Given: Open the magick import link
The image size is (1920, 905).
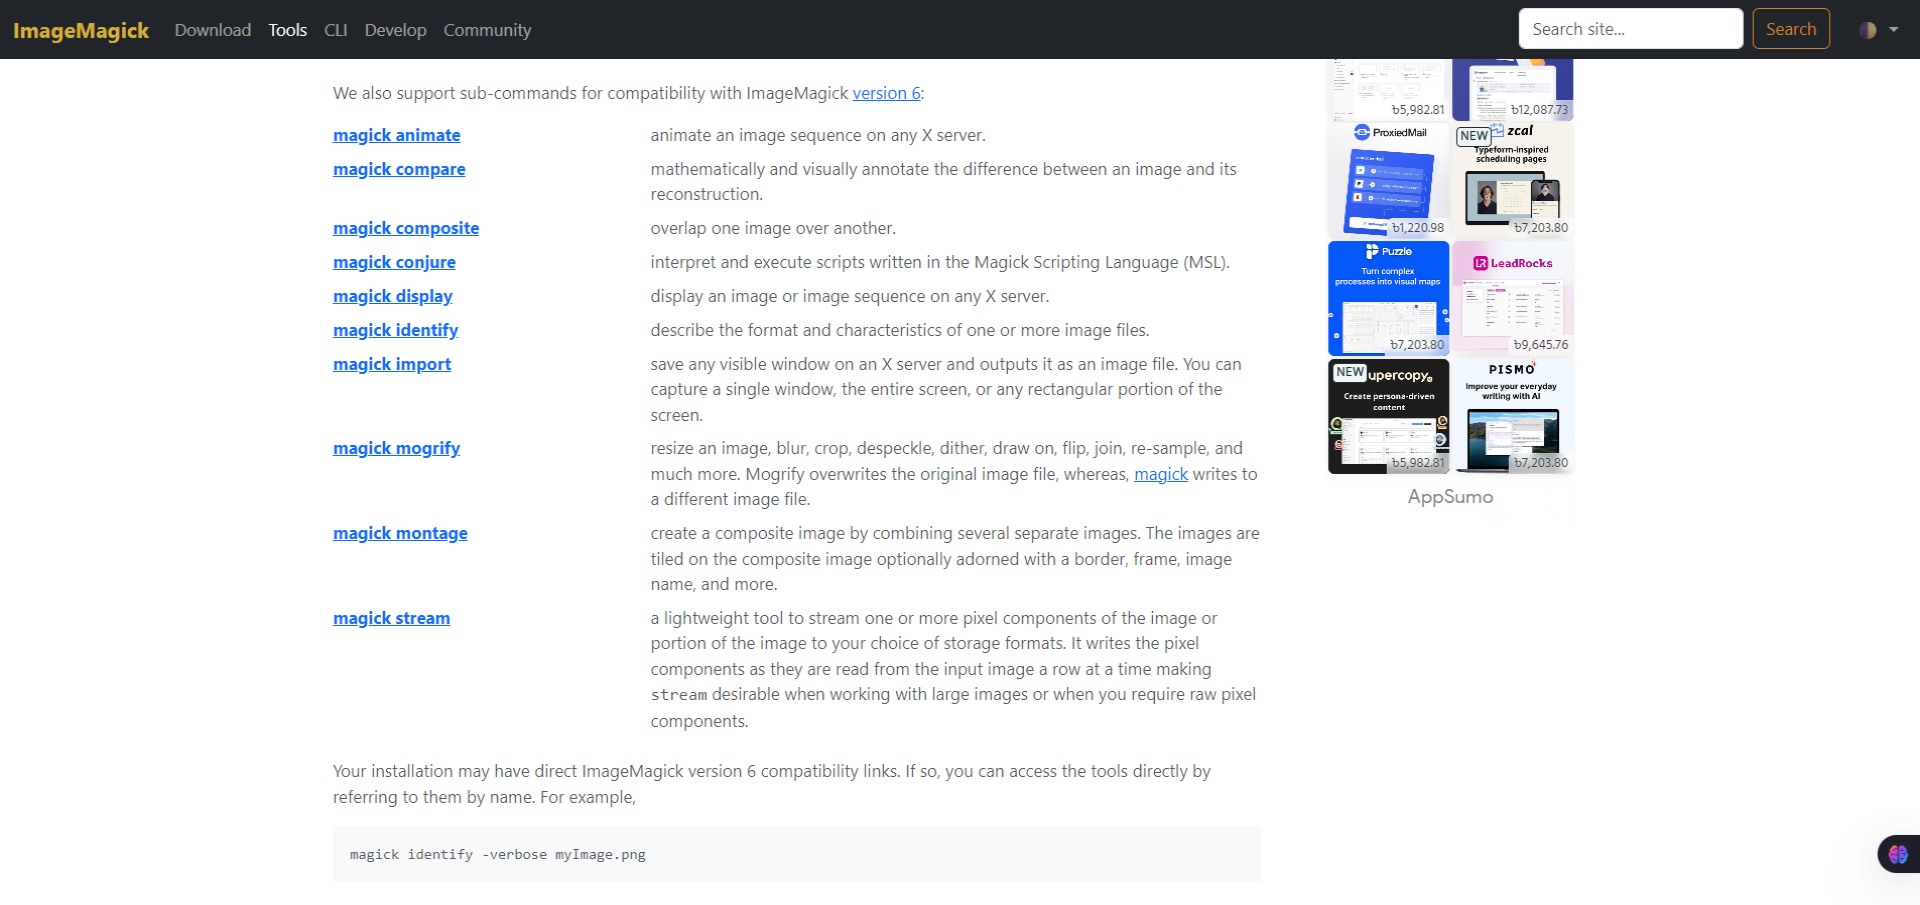Looking at the screenshot, I should click(x=392, y=364).
